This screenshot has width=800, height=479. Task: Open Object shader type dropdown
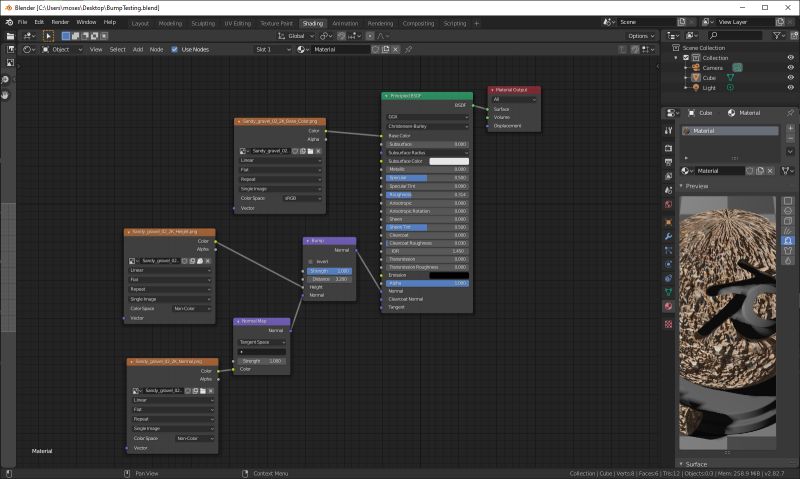62,49
